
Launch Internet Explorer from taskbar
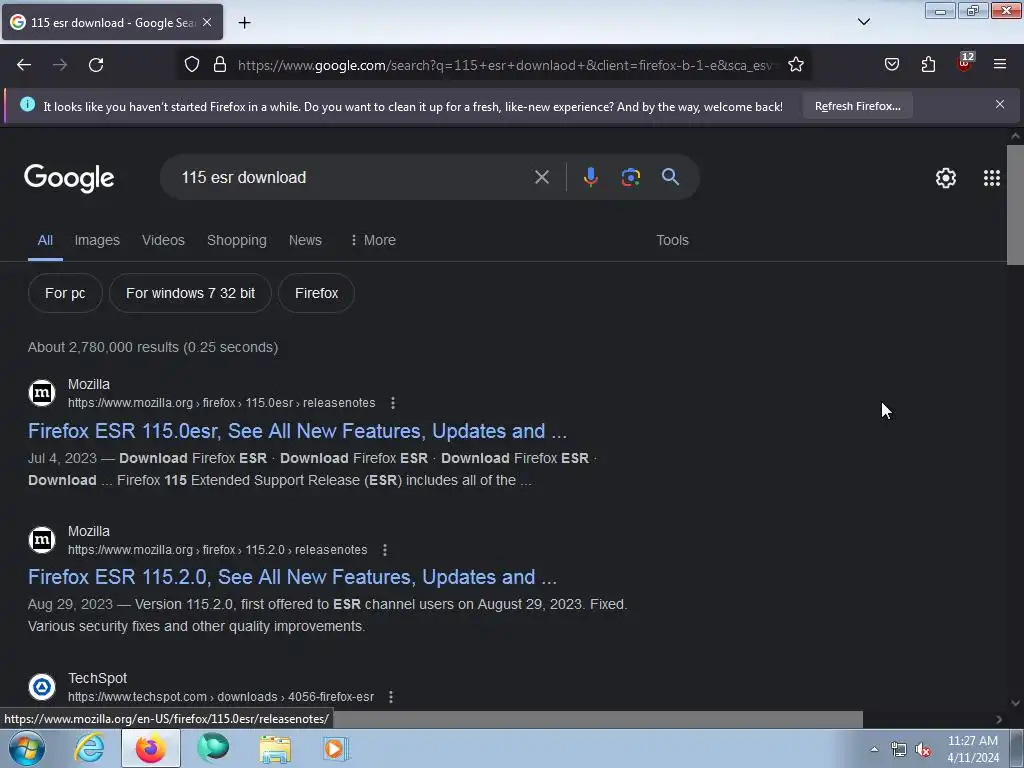pos(89,748)
